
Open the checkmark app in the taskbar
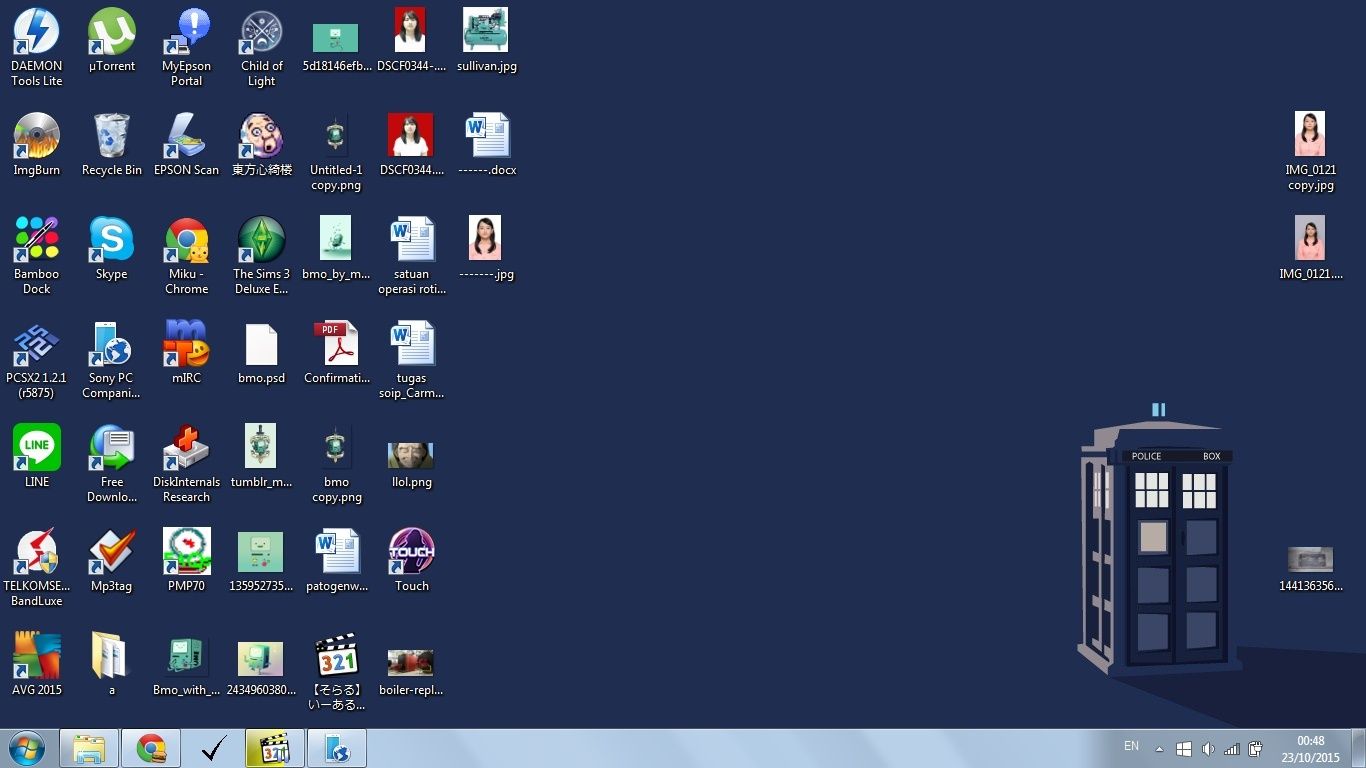click(213, 748)
